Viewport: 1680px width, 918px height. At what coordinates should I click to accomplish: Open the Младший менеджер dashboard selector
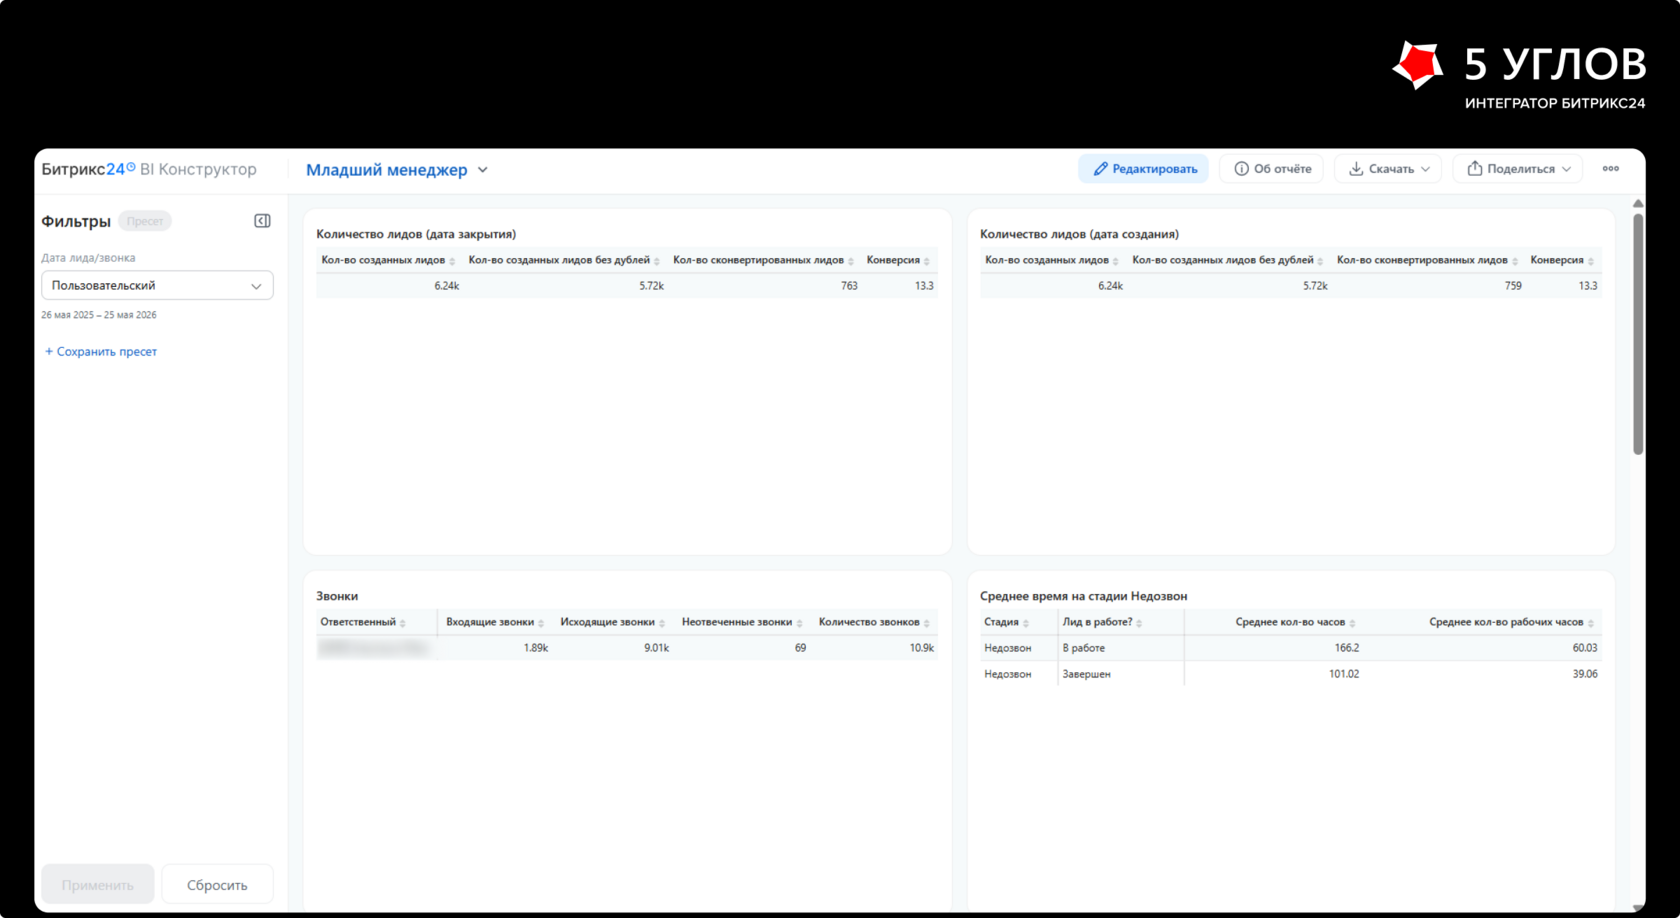[397, 170]
